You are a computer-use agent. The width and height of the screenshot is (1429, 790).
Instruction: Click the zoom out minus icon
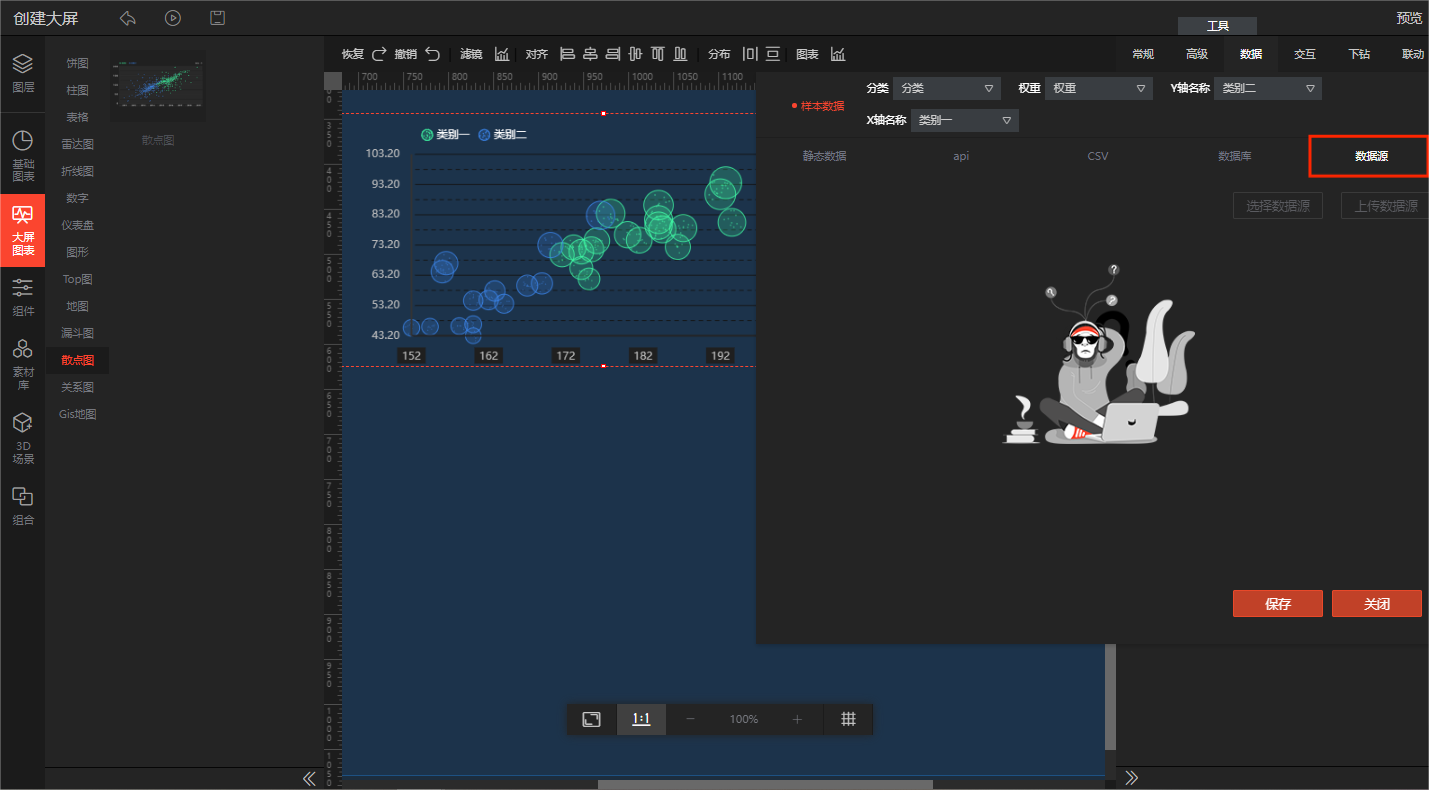point(690,719)
